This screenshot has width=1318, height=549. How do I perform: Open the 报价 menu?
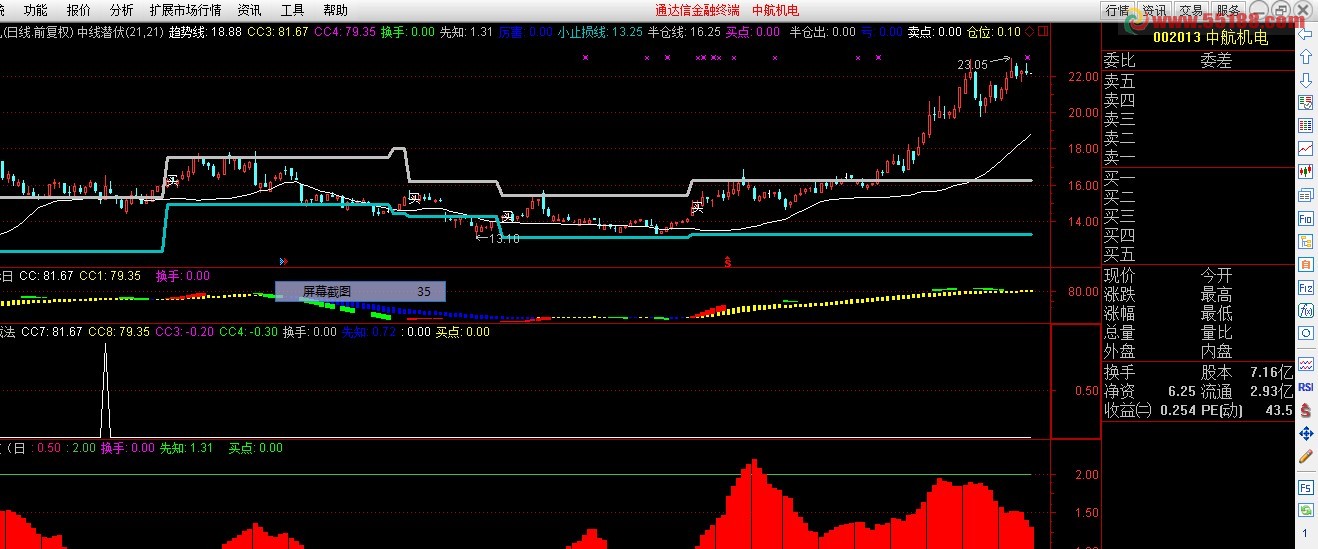pyautogui.click(x=78, y=10)
